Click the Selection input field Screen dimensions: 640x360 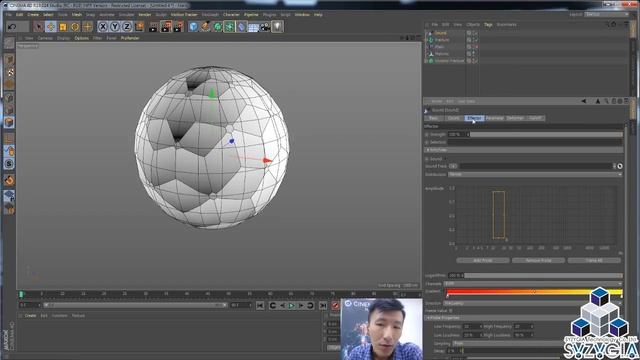[535, 142]
